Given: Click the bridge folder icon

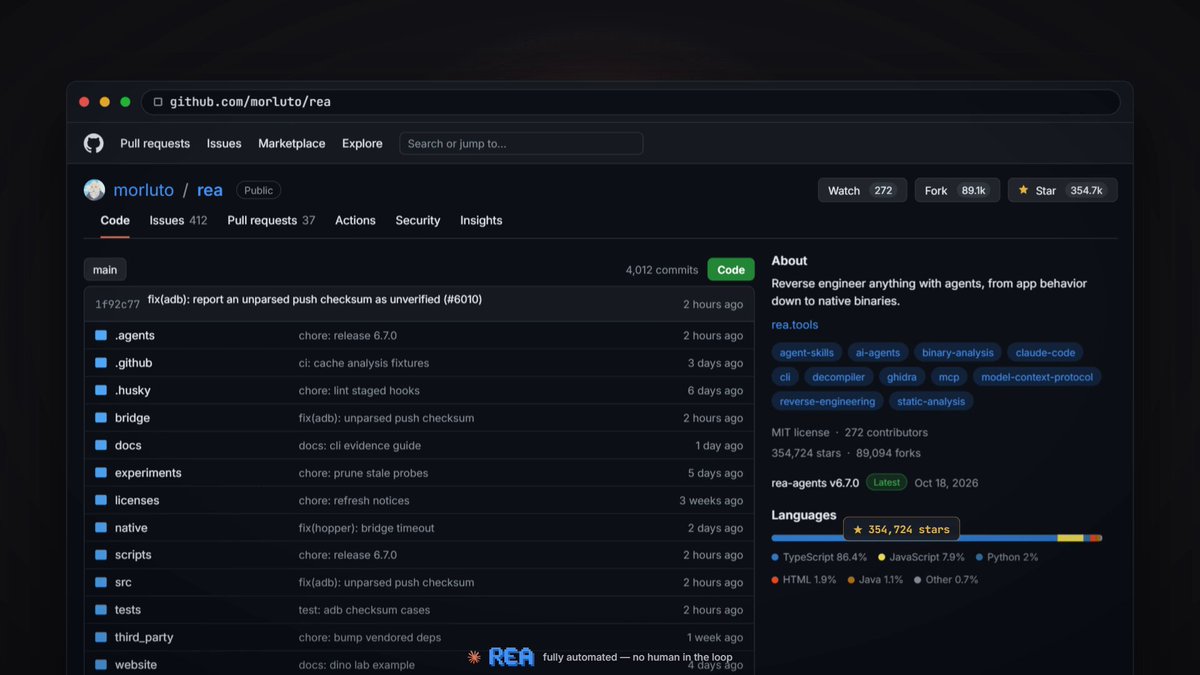Looking at the screenshot, I should (101, 418).
